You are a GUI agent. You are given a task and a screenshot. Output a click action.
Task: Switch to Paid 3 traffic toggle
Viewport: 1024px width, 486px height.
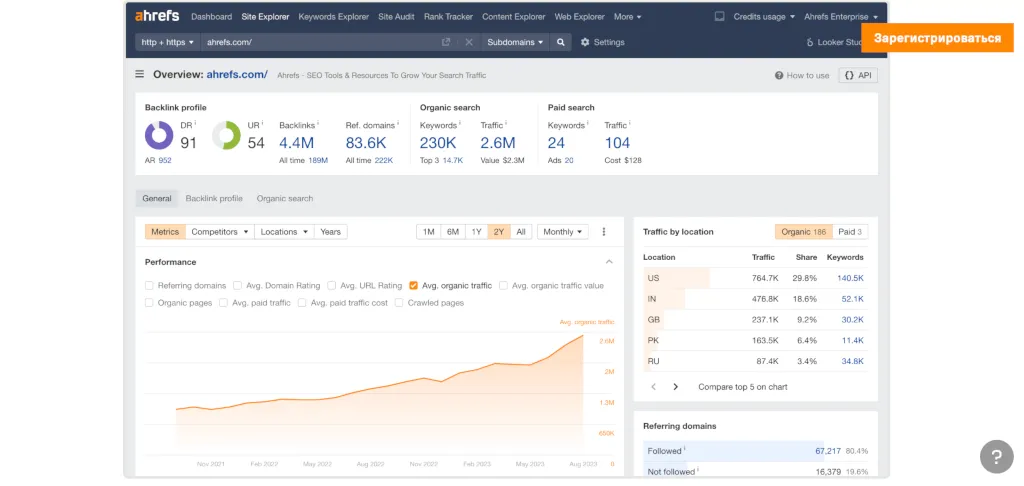click(x=850, y=232)
